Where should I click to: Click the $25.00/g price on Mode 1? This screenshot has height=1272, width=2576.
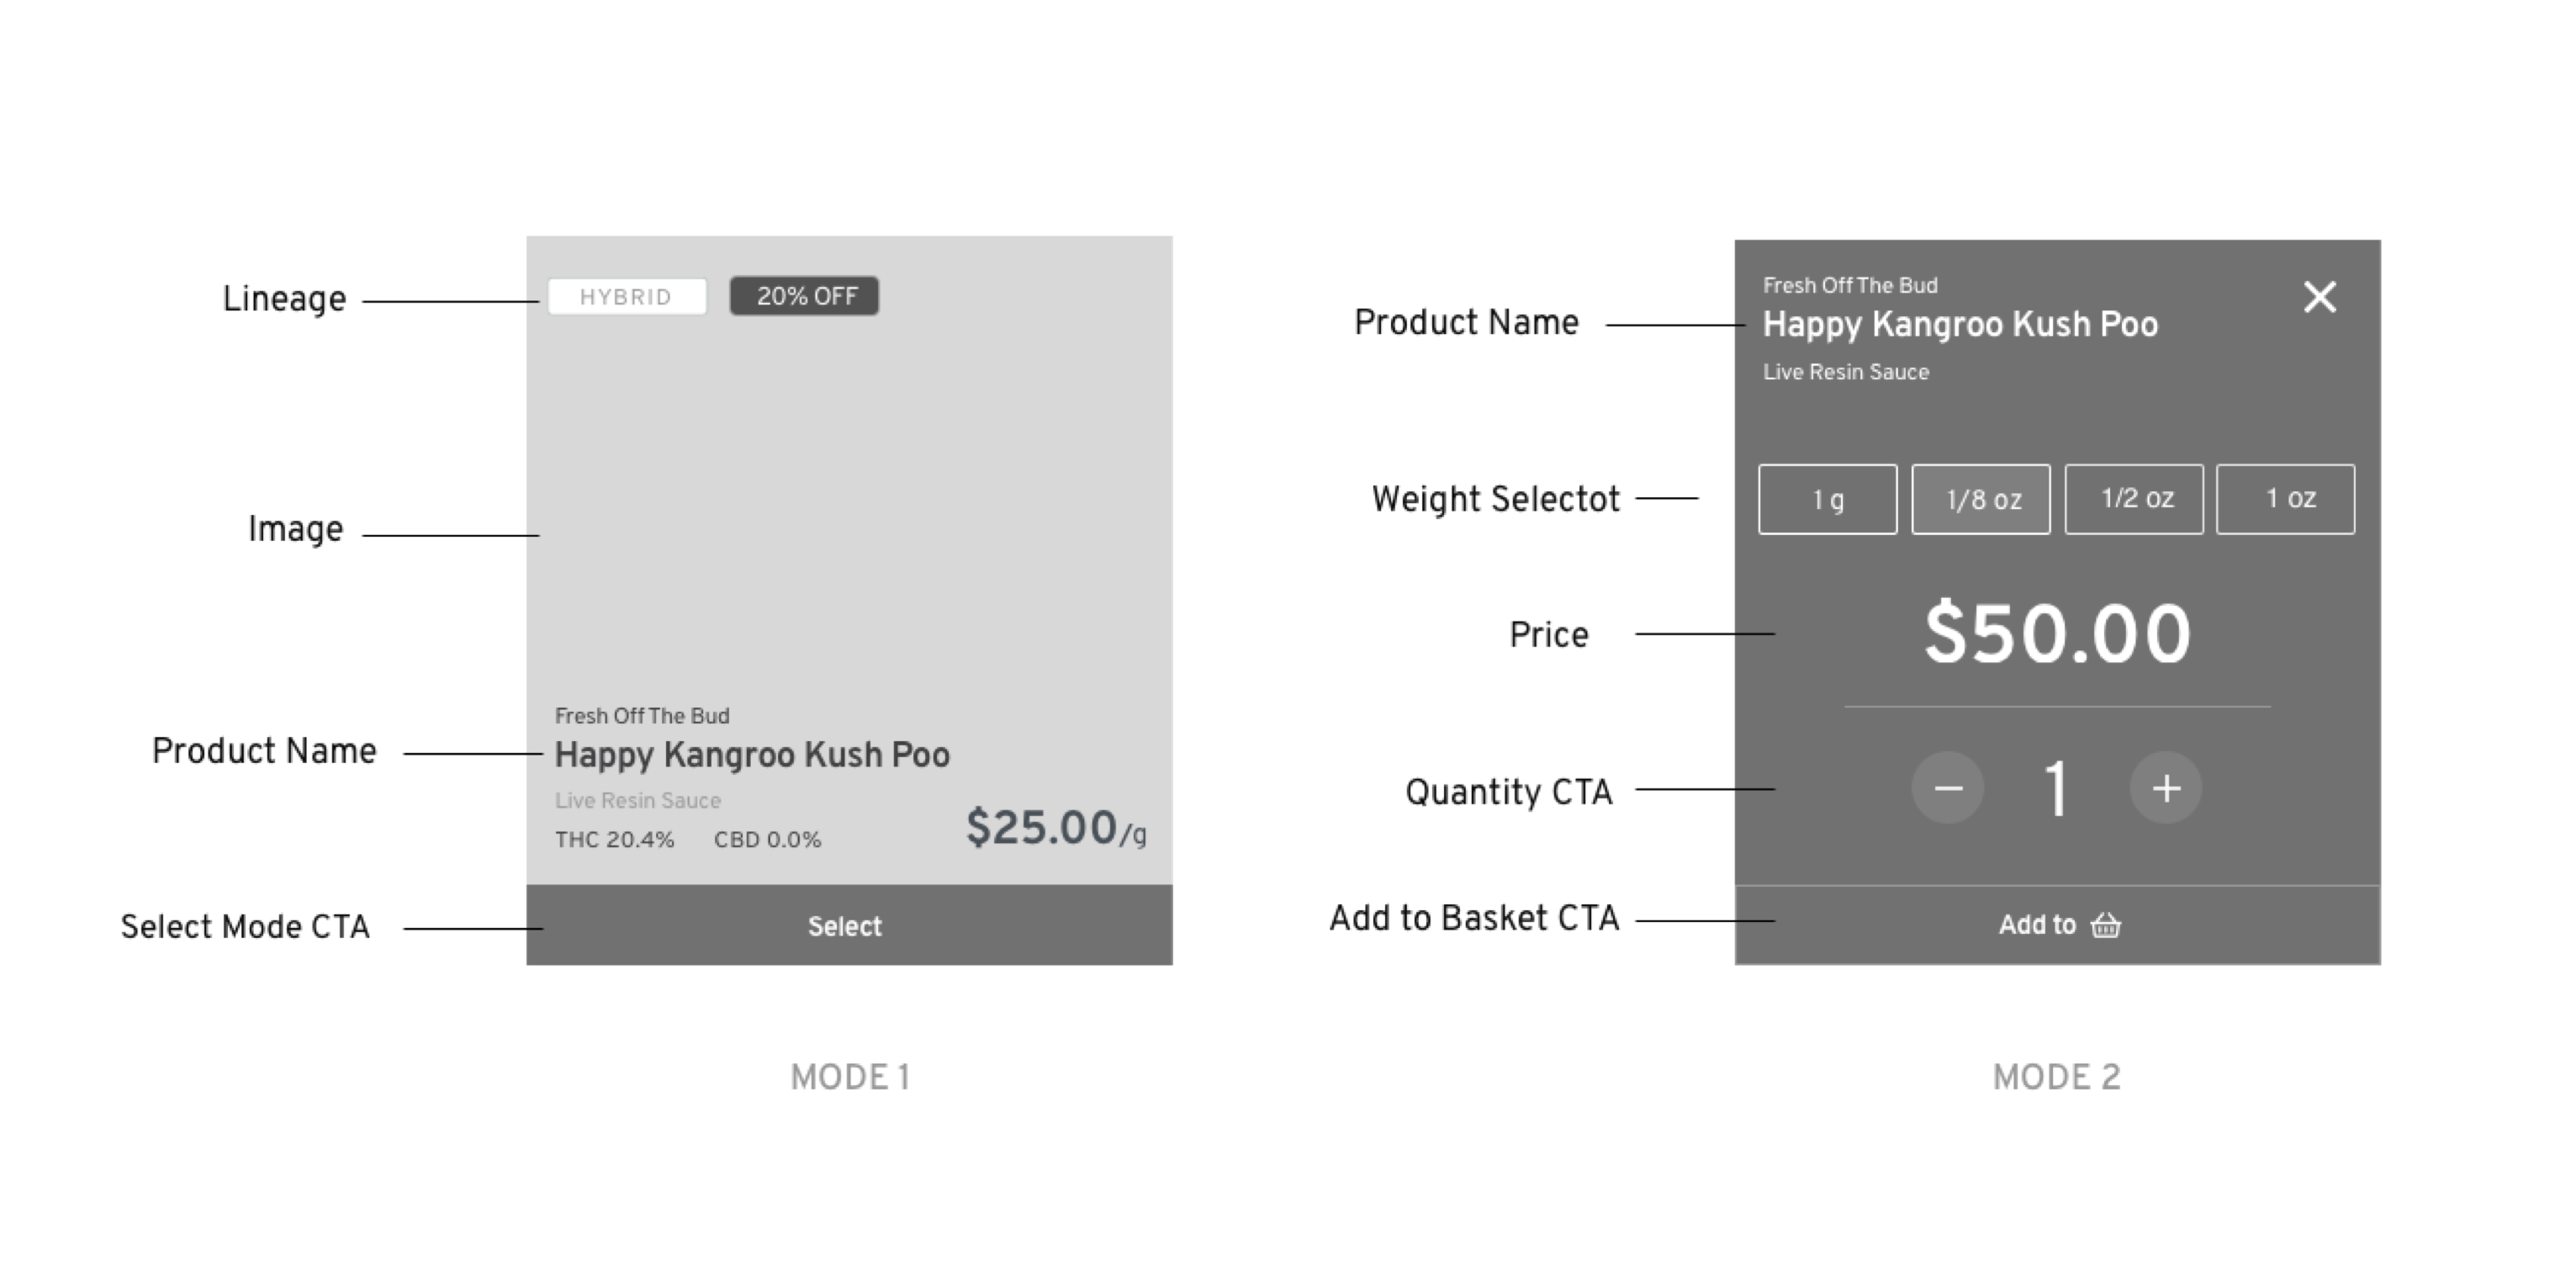(1056, 829)
